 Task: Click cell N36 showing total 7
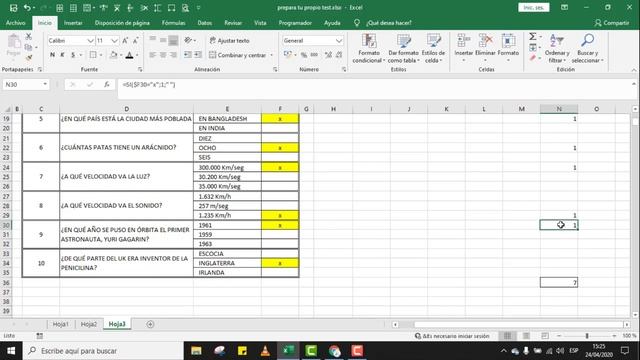point(559,282)
